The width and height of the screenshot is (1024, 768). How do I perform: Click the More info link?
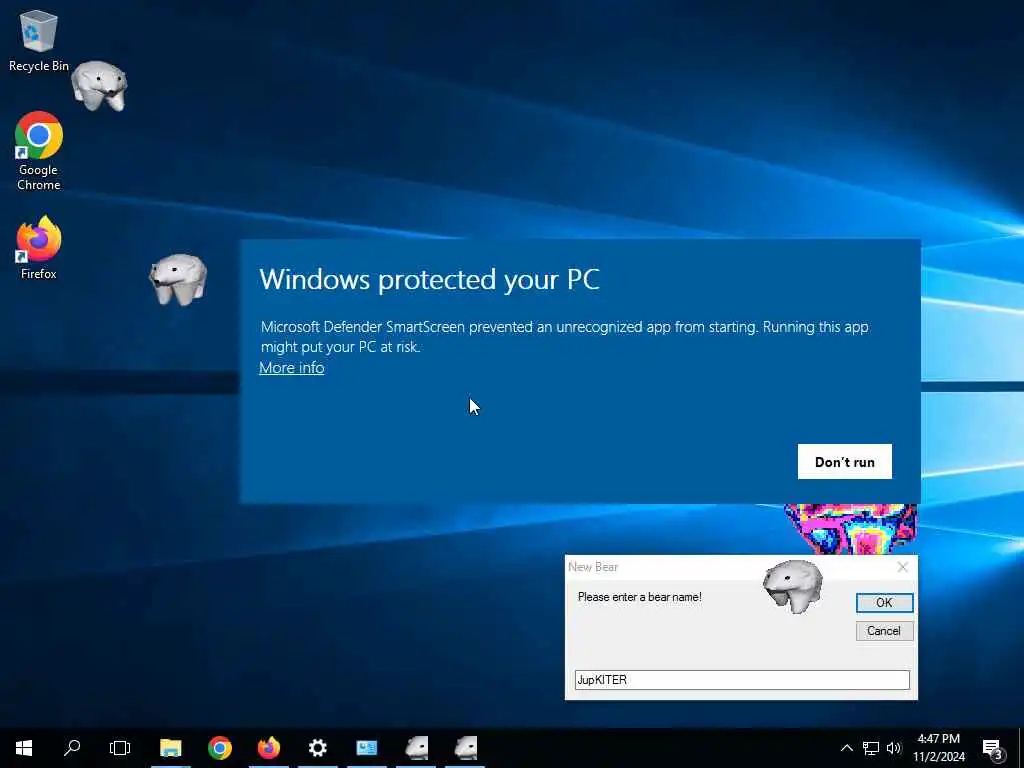pos(292,368)
